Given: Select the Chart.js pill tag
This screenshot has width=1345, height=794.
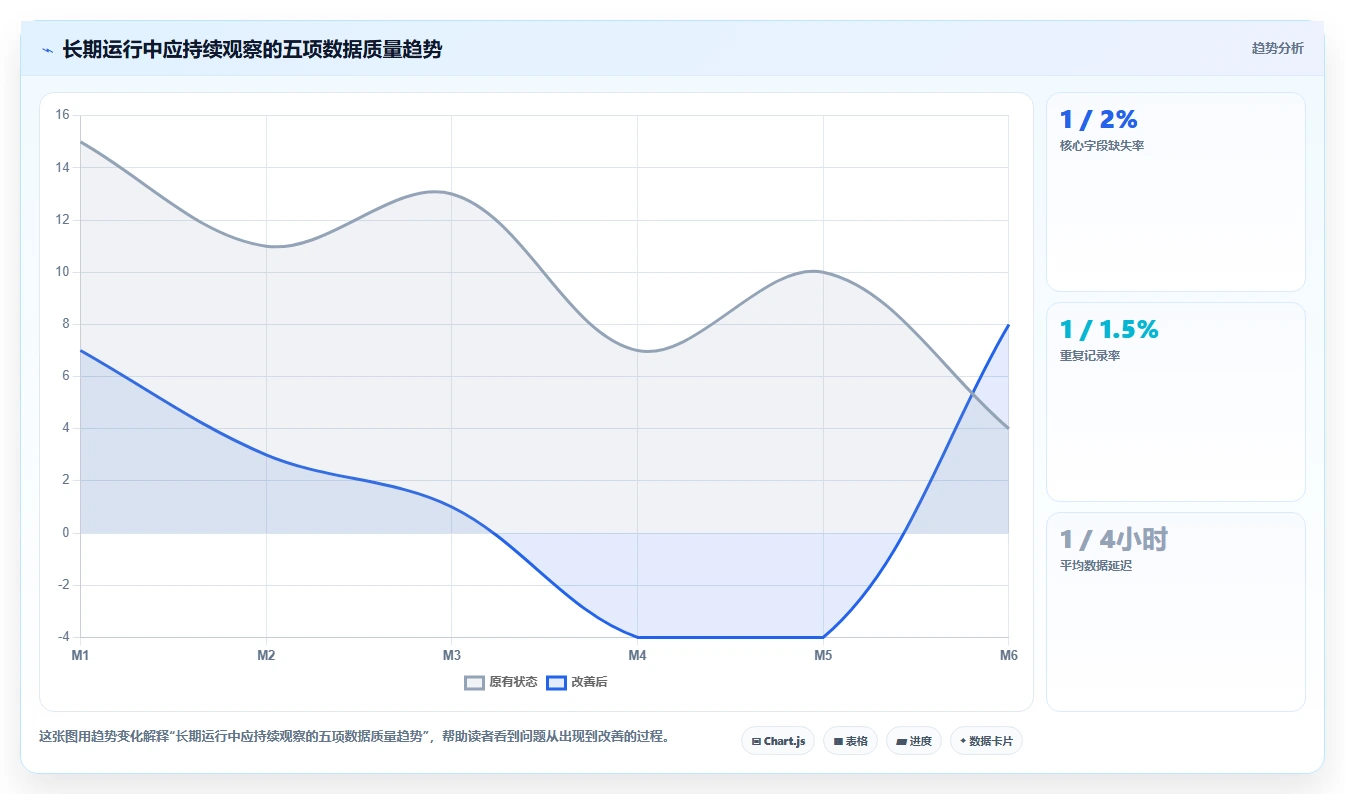Looking at the screenshot, I should (778, 741).
